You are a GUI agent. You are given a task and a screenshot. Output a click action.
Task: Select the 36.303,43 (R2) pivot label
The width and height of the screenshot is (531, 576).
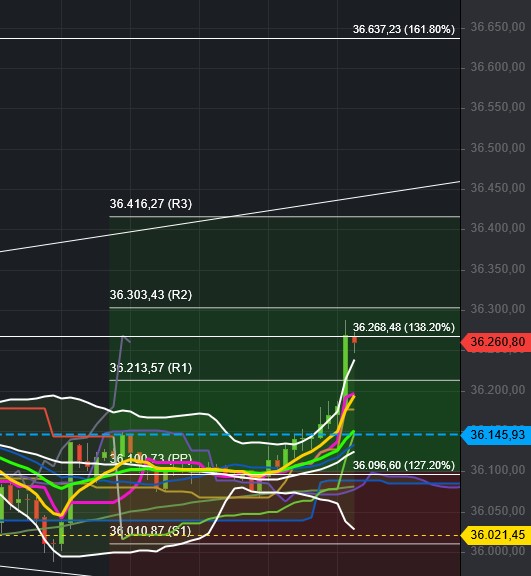click(x=151, y=295)
